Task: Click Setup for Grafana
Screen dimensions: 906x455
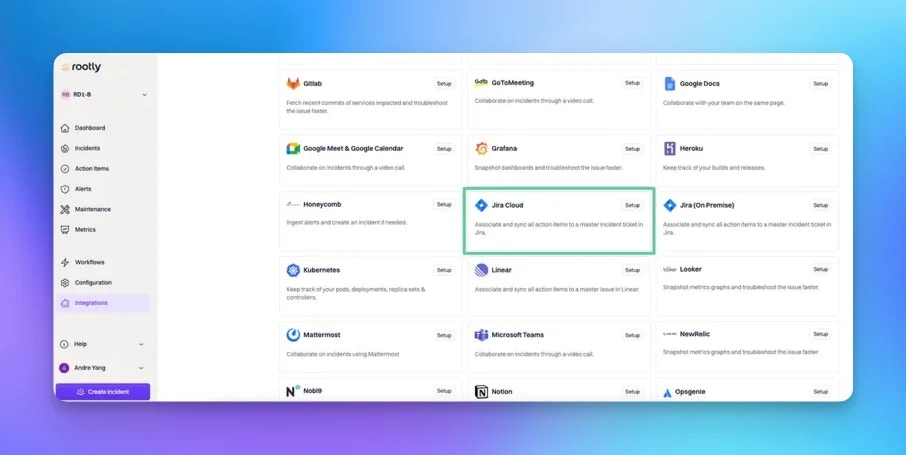Action: [632, 149]
